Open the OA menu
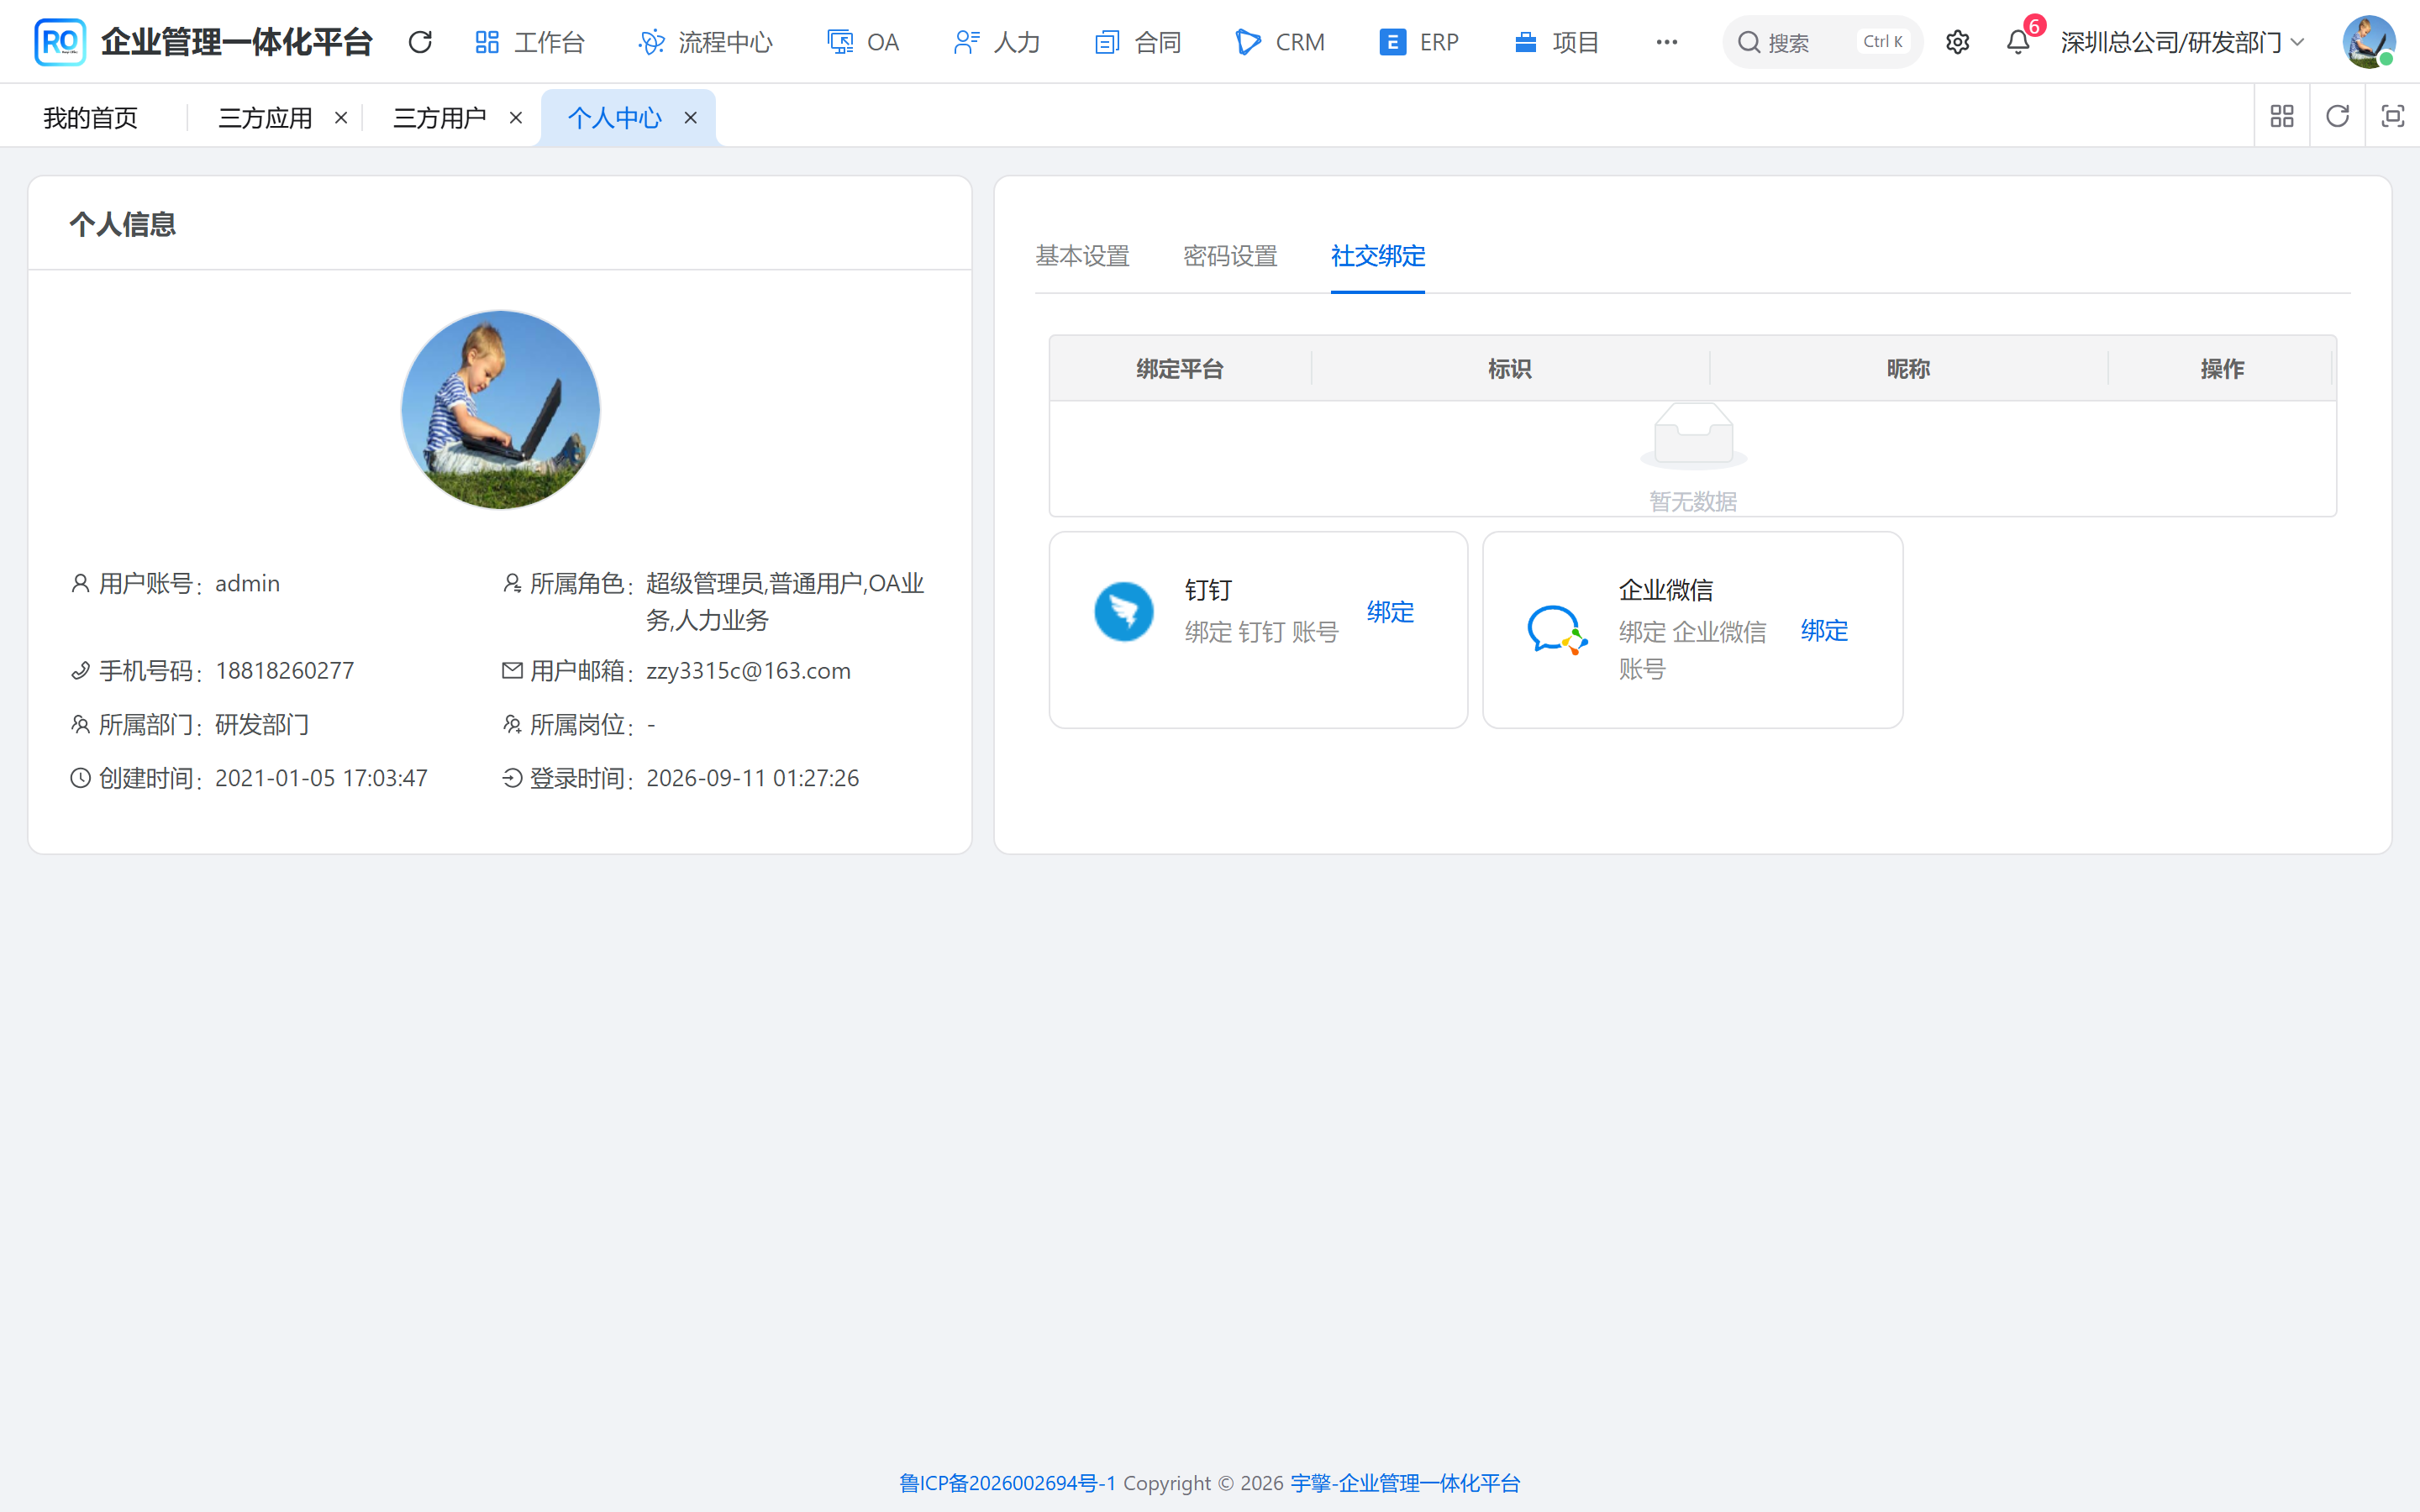Screen dimensions: 2420x1512 [x=863, y=42]
